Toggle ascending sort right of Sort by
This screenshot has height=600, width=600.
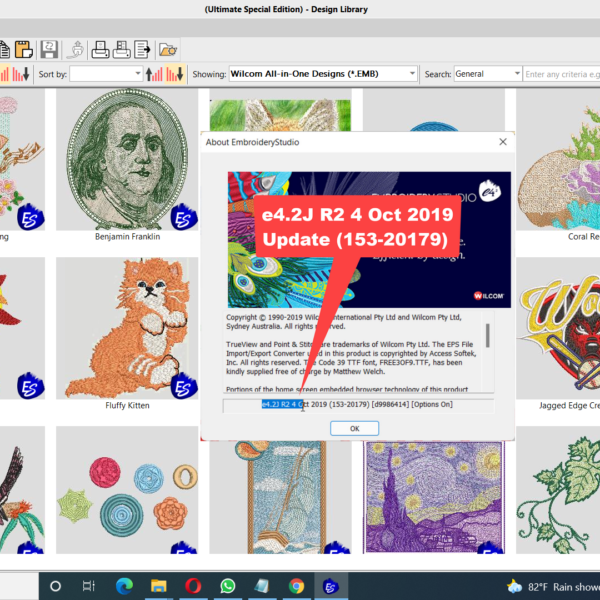click(155, 74)
